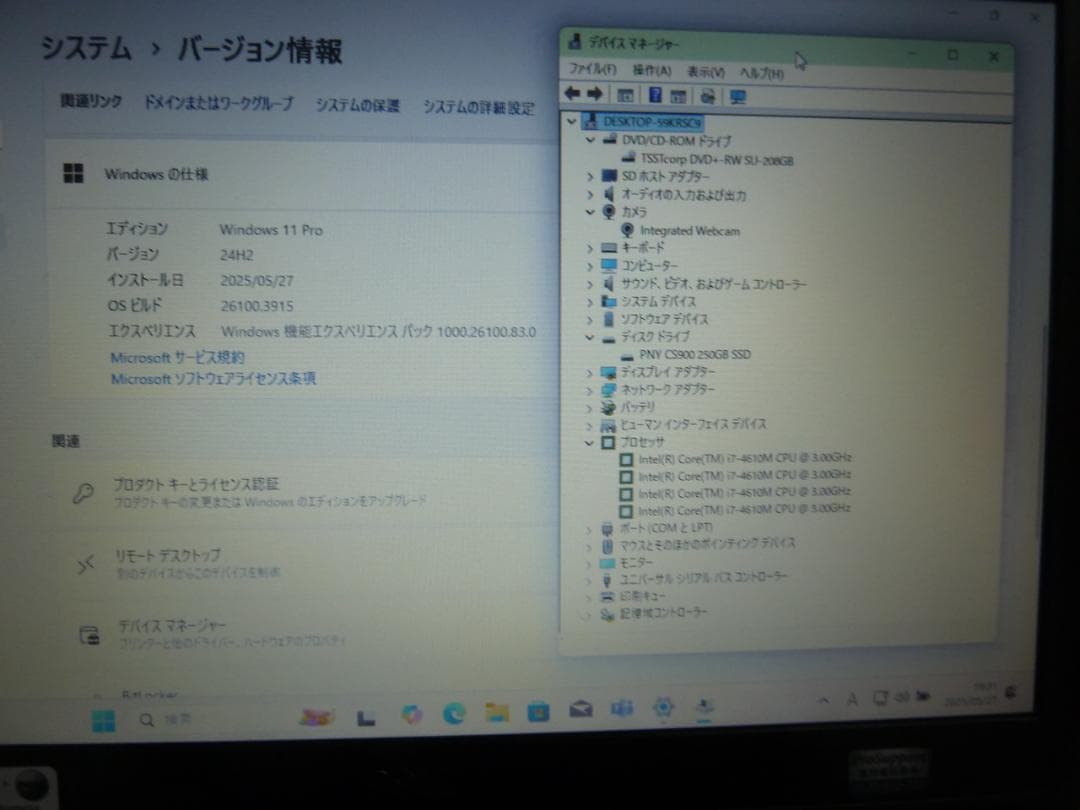Click the Help icon in Device Manager toolbar

click(x=653, y=93)
